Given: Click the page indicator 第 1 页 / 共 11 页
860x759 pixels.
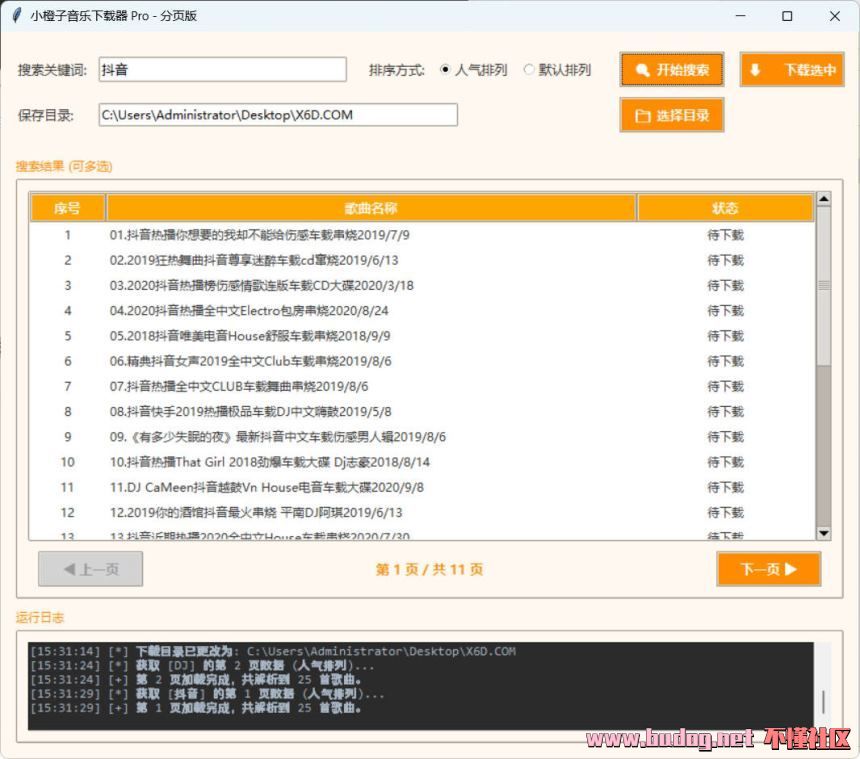Looking at the screenshot, I should pos(429,569).
